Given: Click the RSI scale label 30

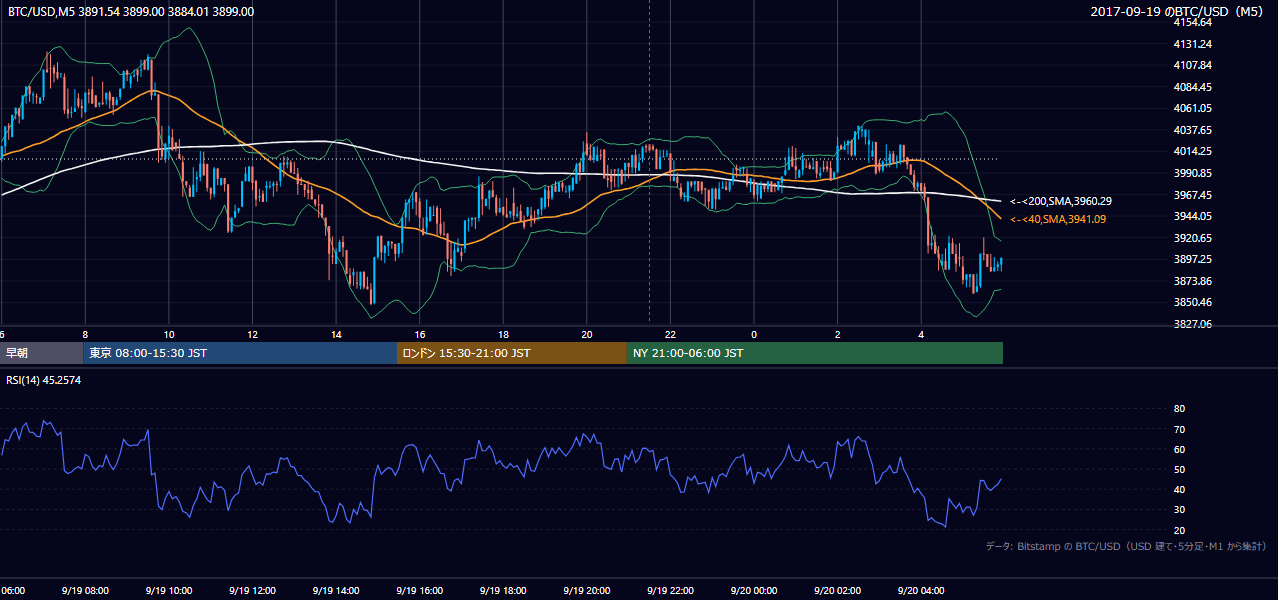Looking at the screenshot, I should (1180, 510).
